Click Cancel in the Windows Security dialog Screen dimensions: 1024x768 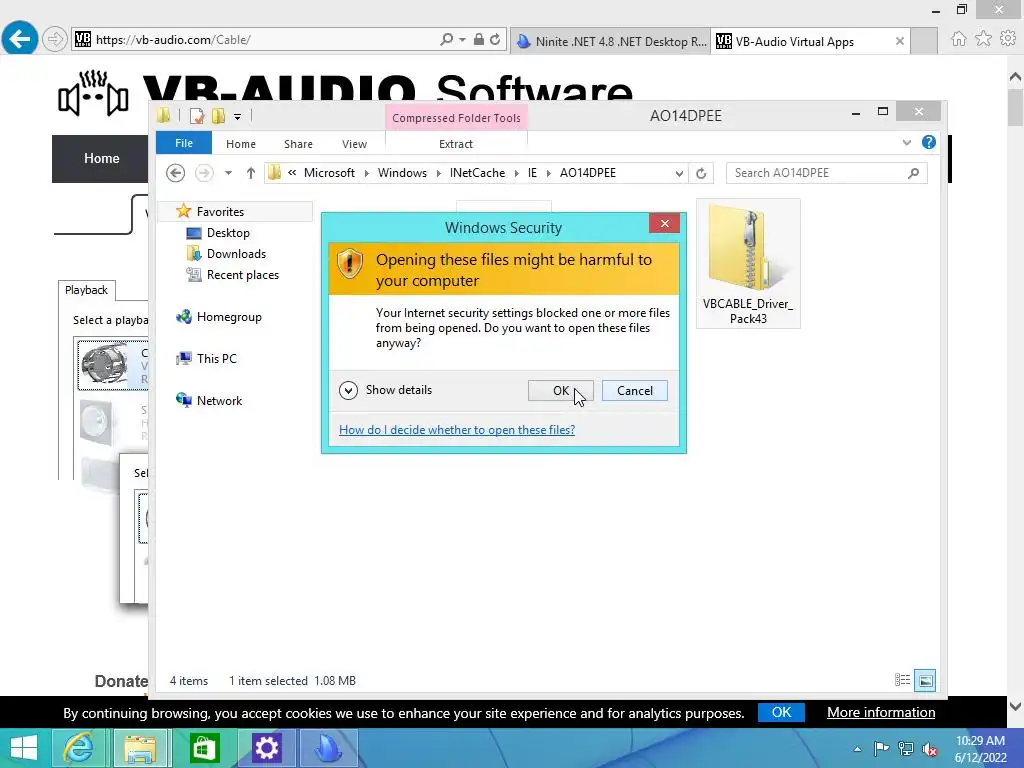pos(635,391)
